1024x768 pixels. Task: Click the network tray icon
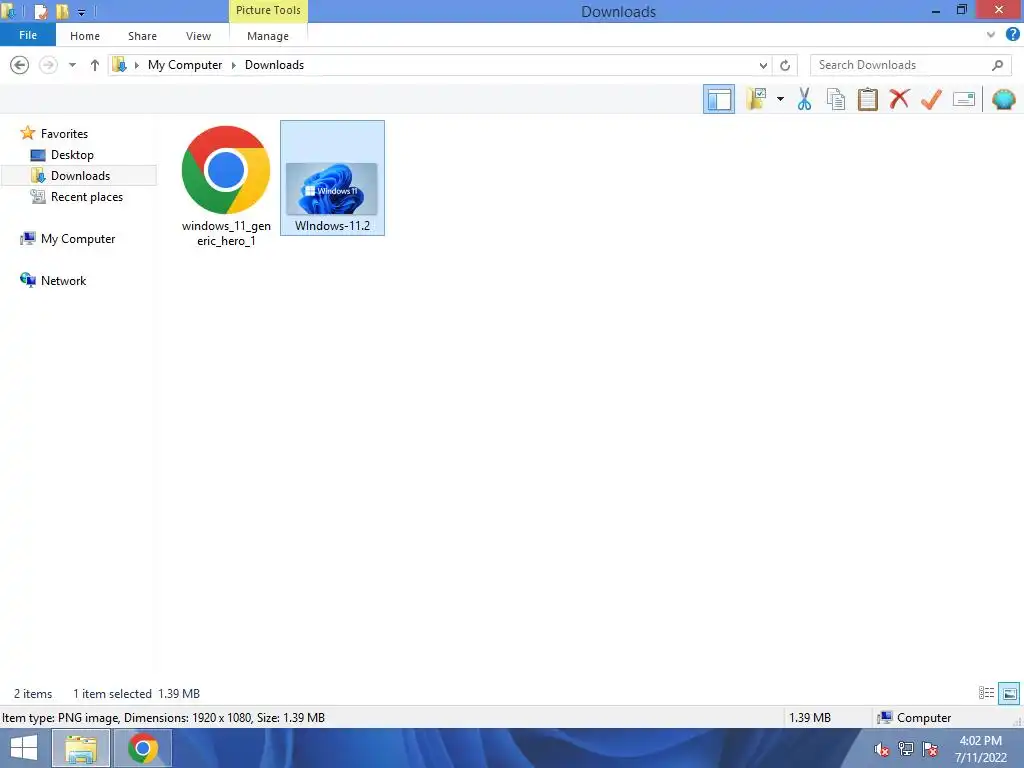point(906,749)
